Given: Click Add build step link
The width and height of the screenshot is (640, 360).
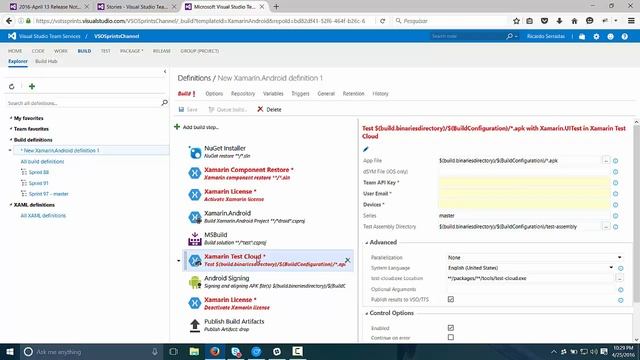Looking at the screenshot, I should click(197, 127).
